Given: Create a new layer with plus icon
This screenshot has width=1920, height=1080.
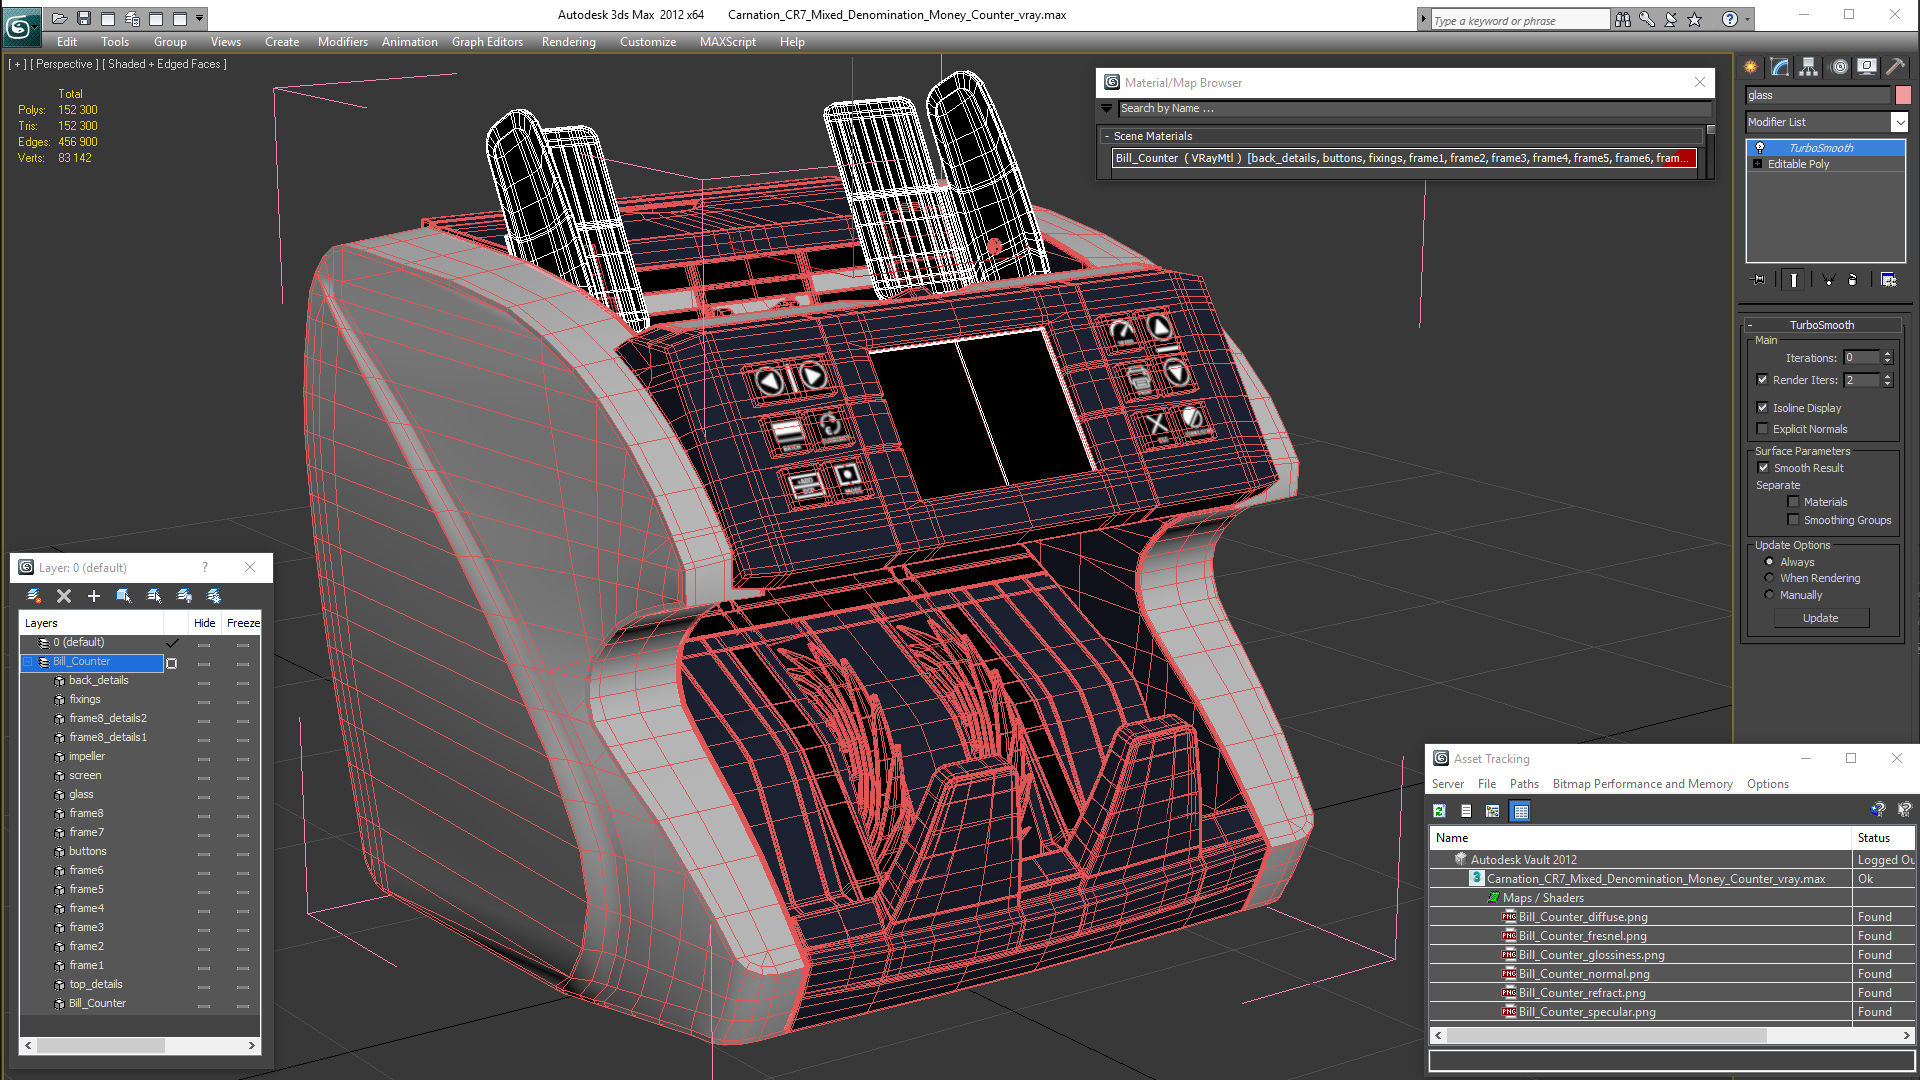Looking at the screenshot, I should (94, 596).
